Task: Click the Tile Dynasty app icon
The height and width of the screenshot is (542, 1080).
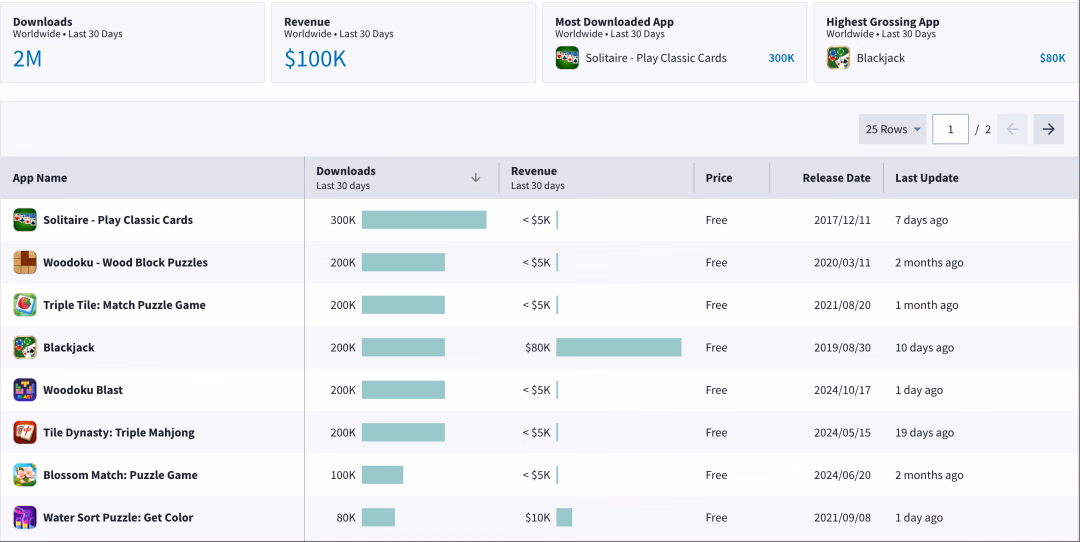Action: (x=25, y=432)
